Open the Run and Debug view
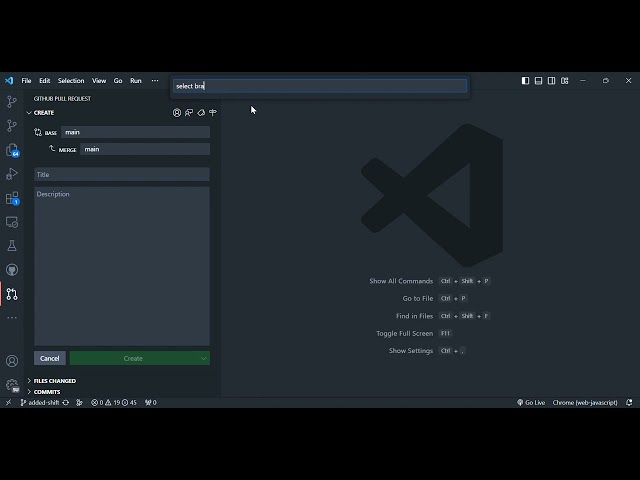 click(12, 174)
